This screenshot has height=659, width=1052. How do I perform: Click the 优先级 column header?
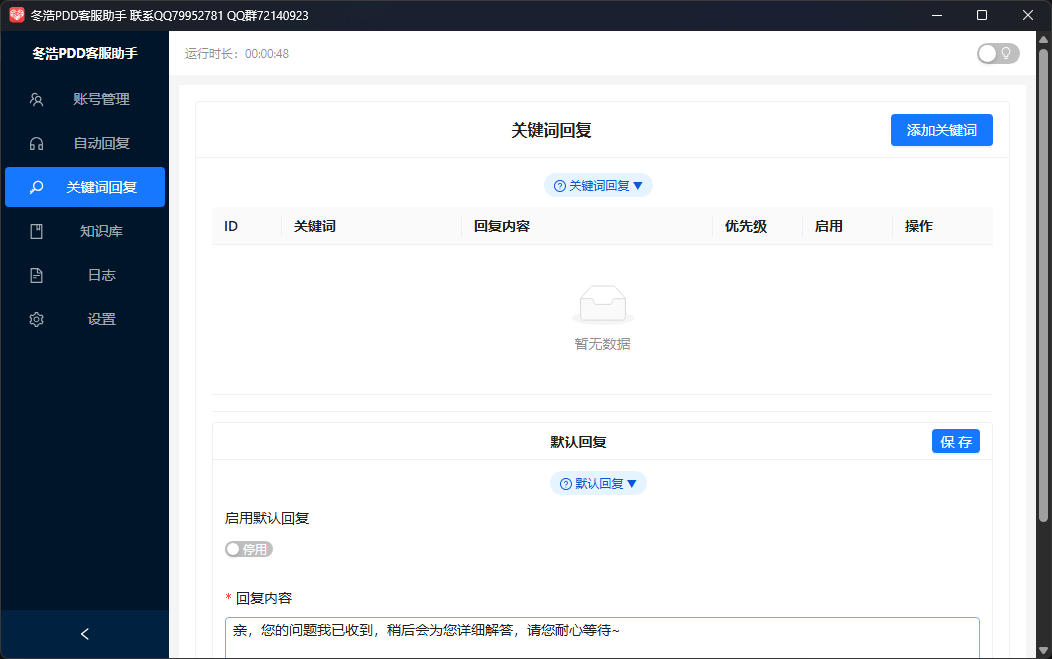[x=745, y=227]
